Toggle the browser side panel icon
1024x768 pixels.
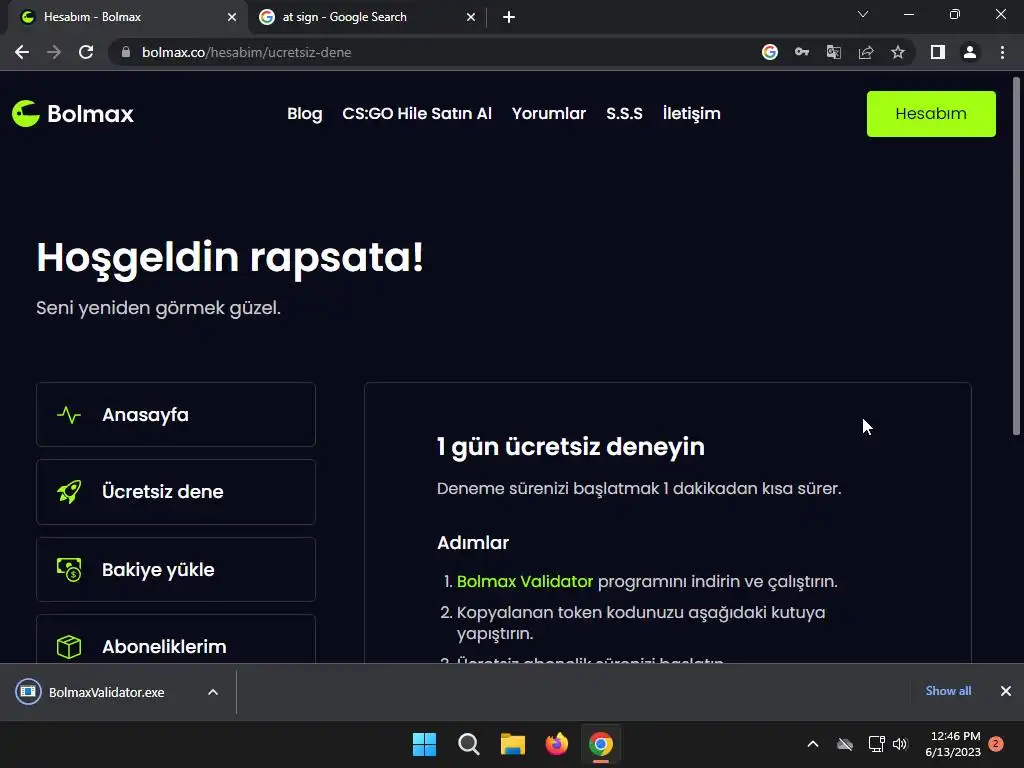pos(938,52)
